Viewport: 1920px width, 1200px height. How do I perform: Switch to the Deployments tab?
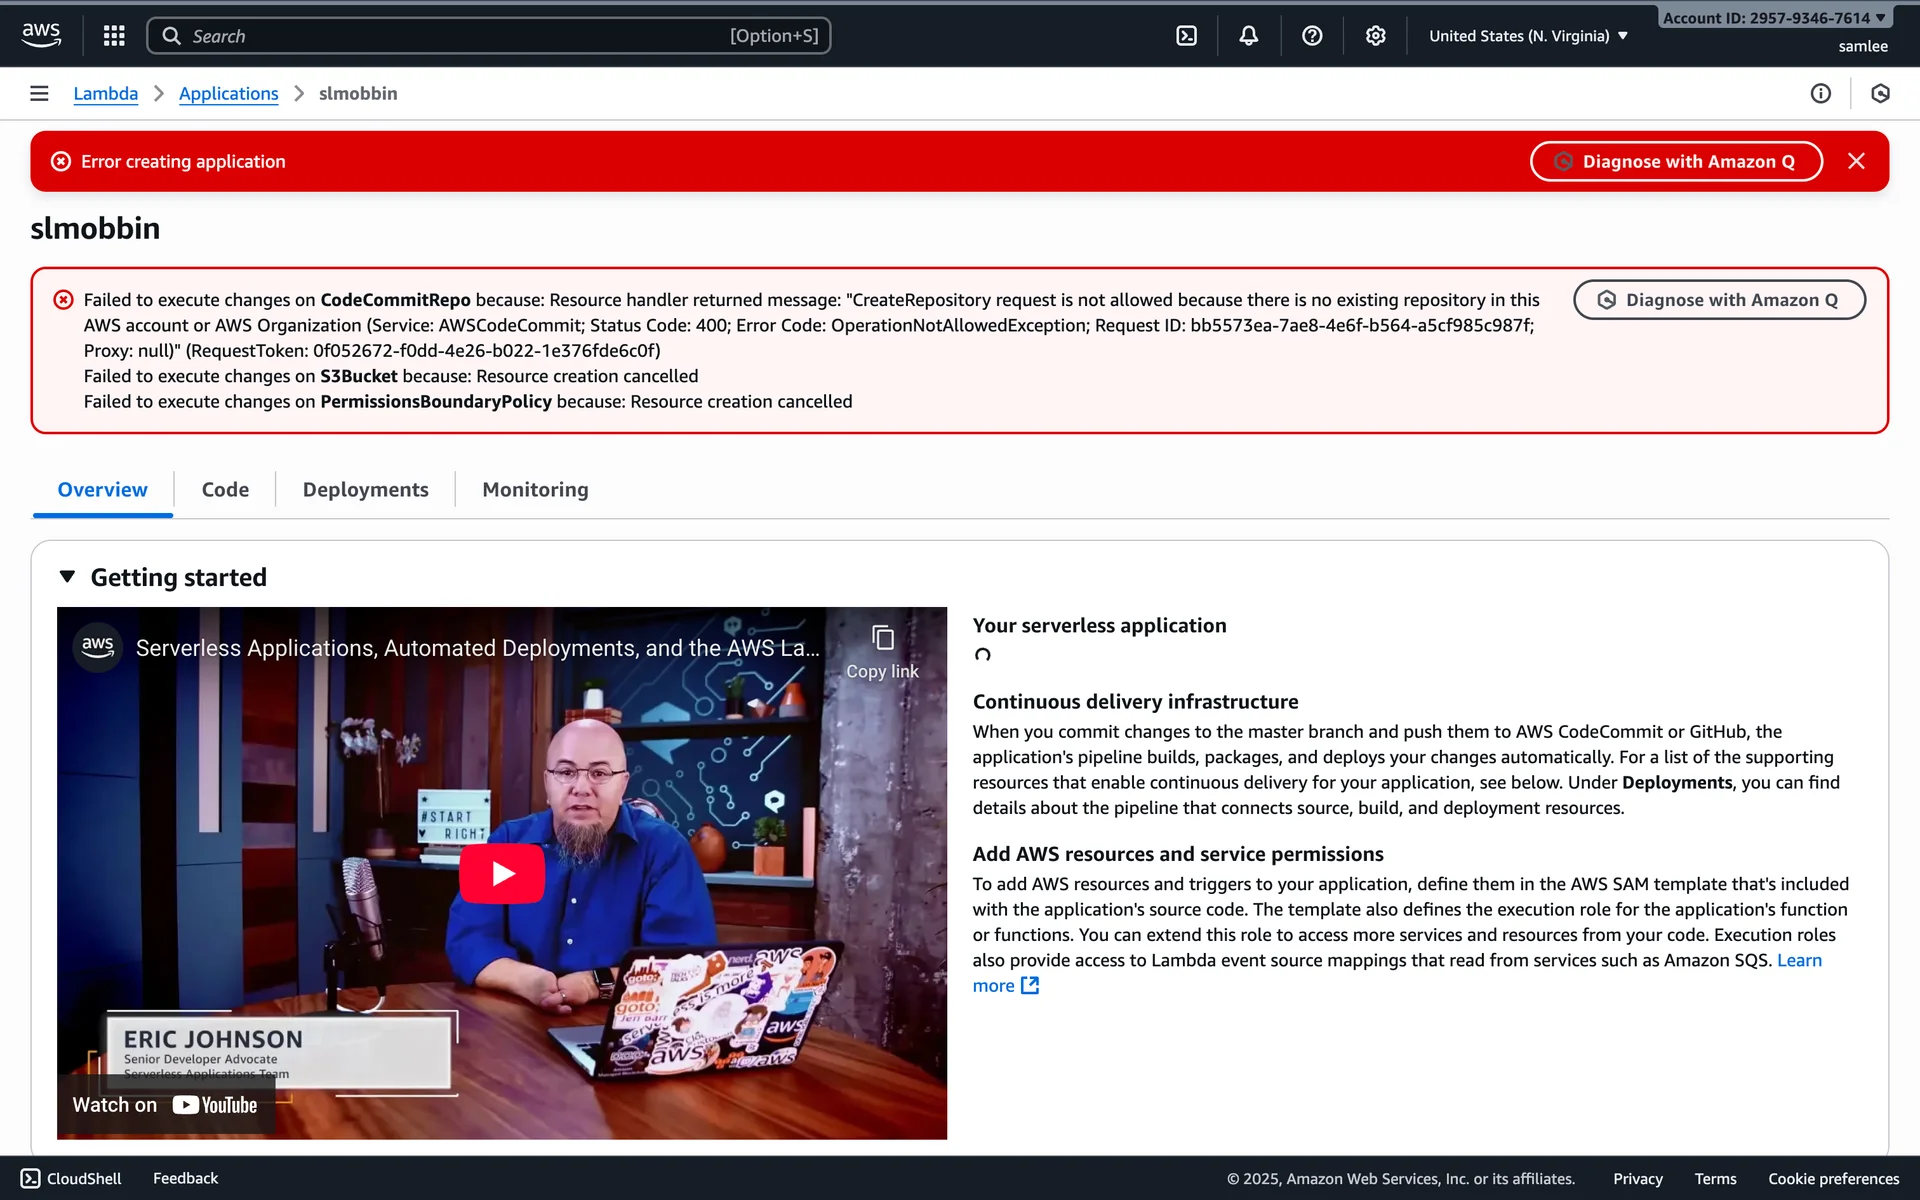click(365, 490)
